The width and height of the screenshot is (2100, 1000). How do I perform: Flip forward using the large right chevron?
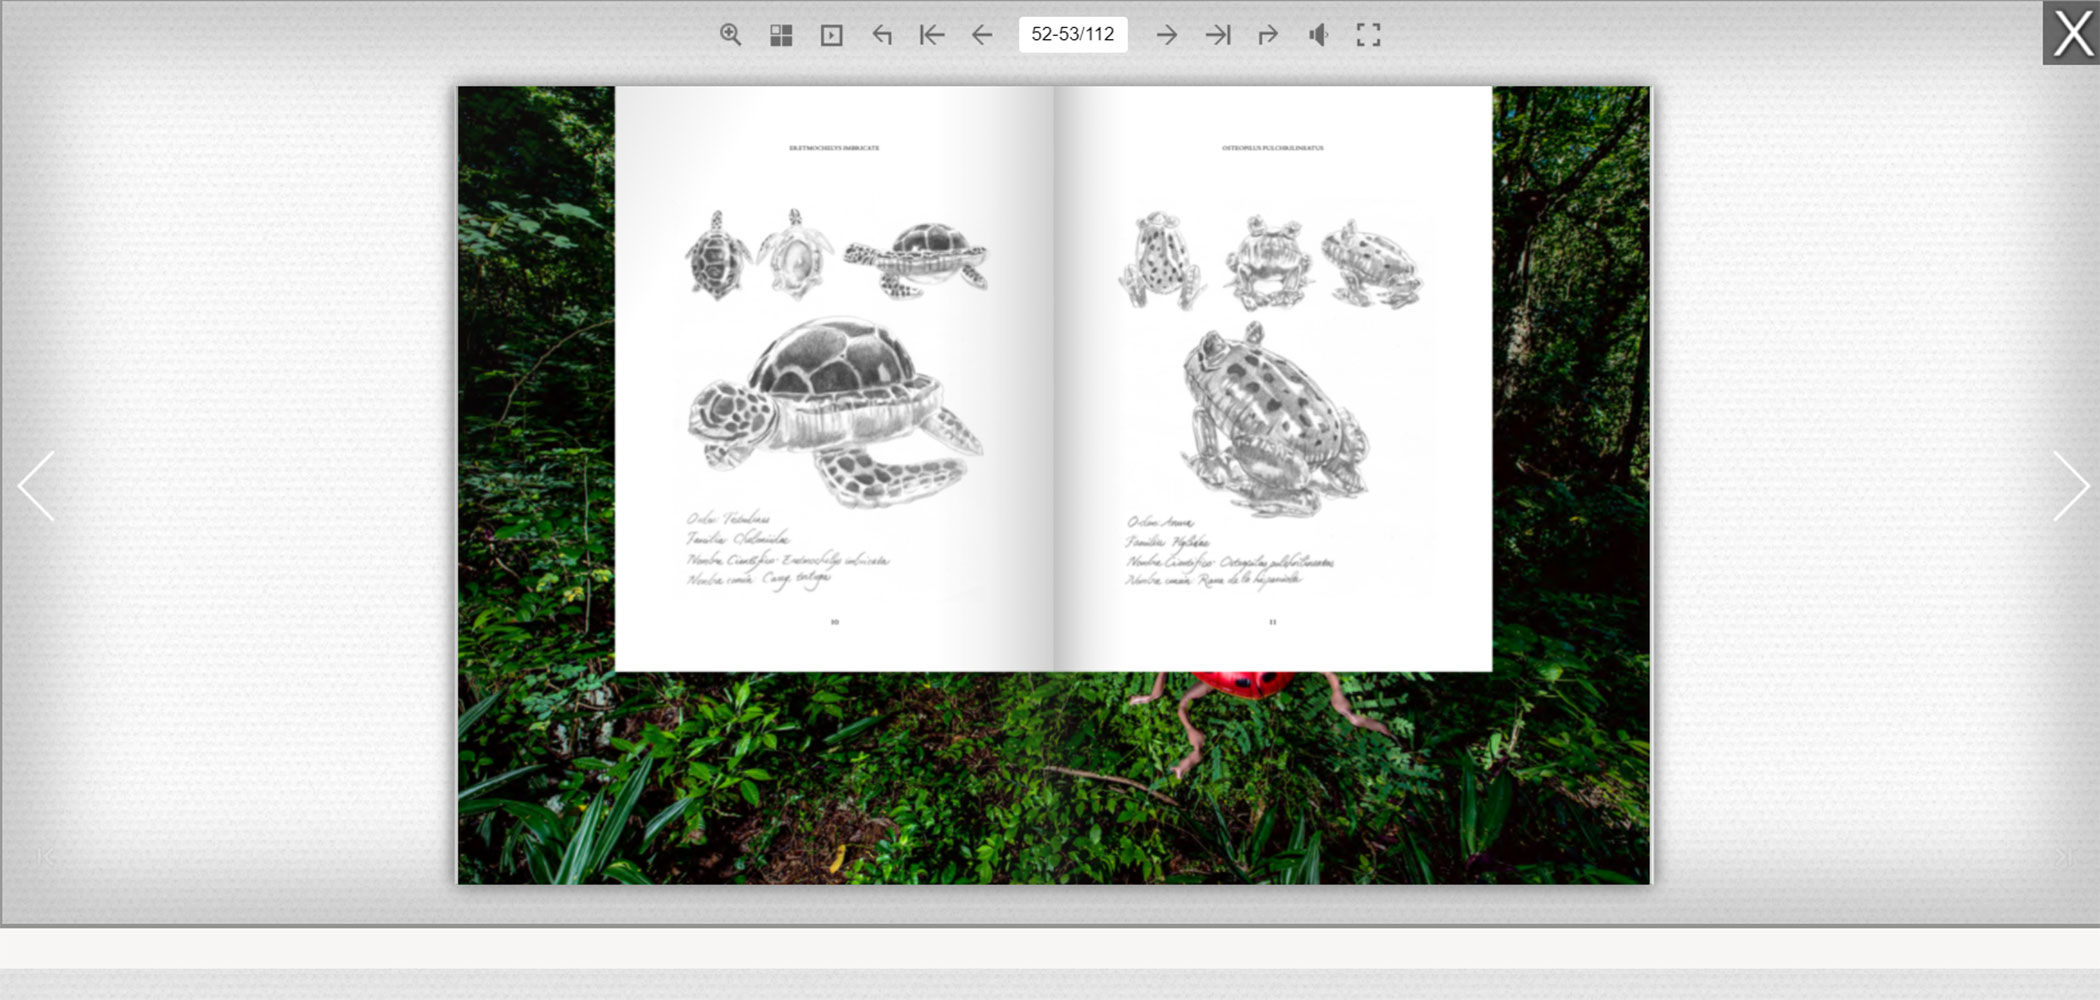pos(2069,486)
